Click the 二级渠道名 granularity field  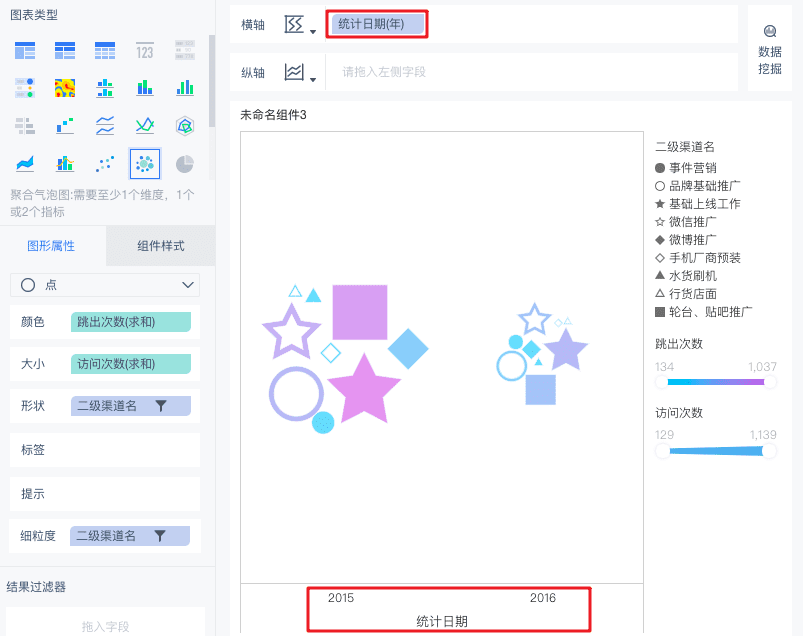[x=130, y=536]
